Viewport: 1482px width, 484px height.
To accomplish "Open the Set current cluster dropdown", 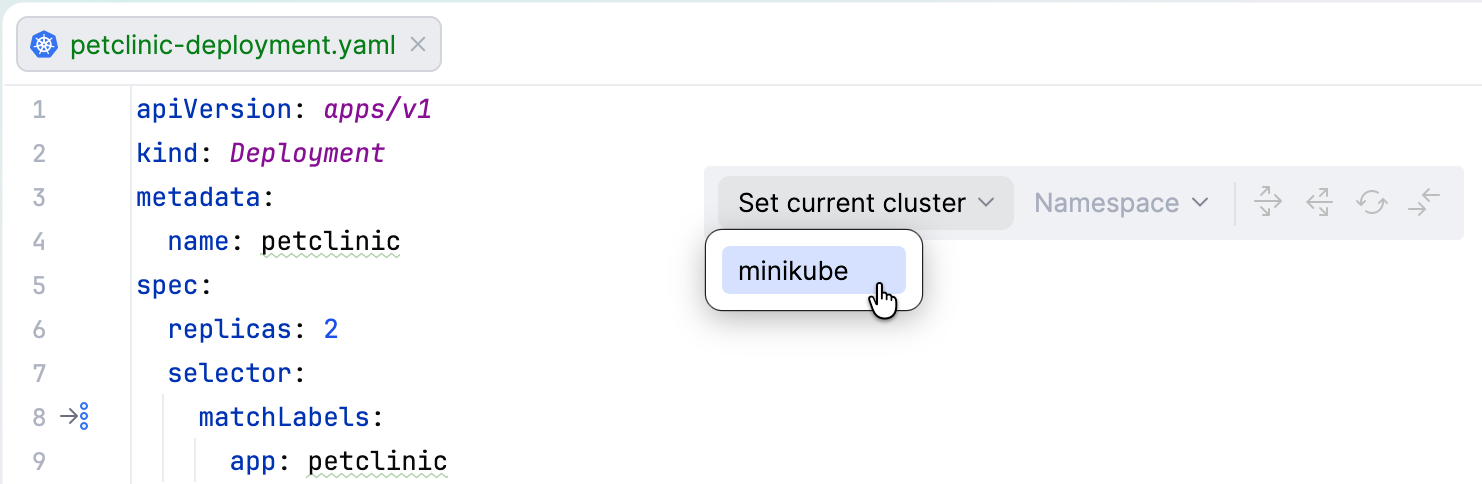I will click(x=865, y=203).
